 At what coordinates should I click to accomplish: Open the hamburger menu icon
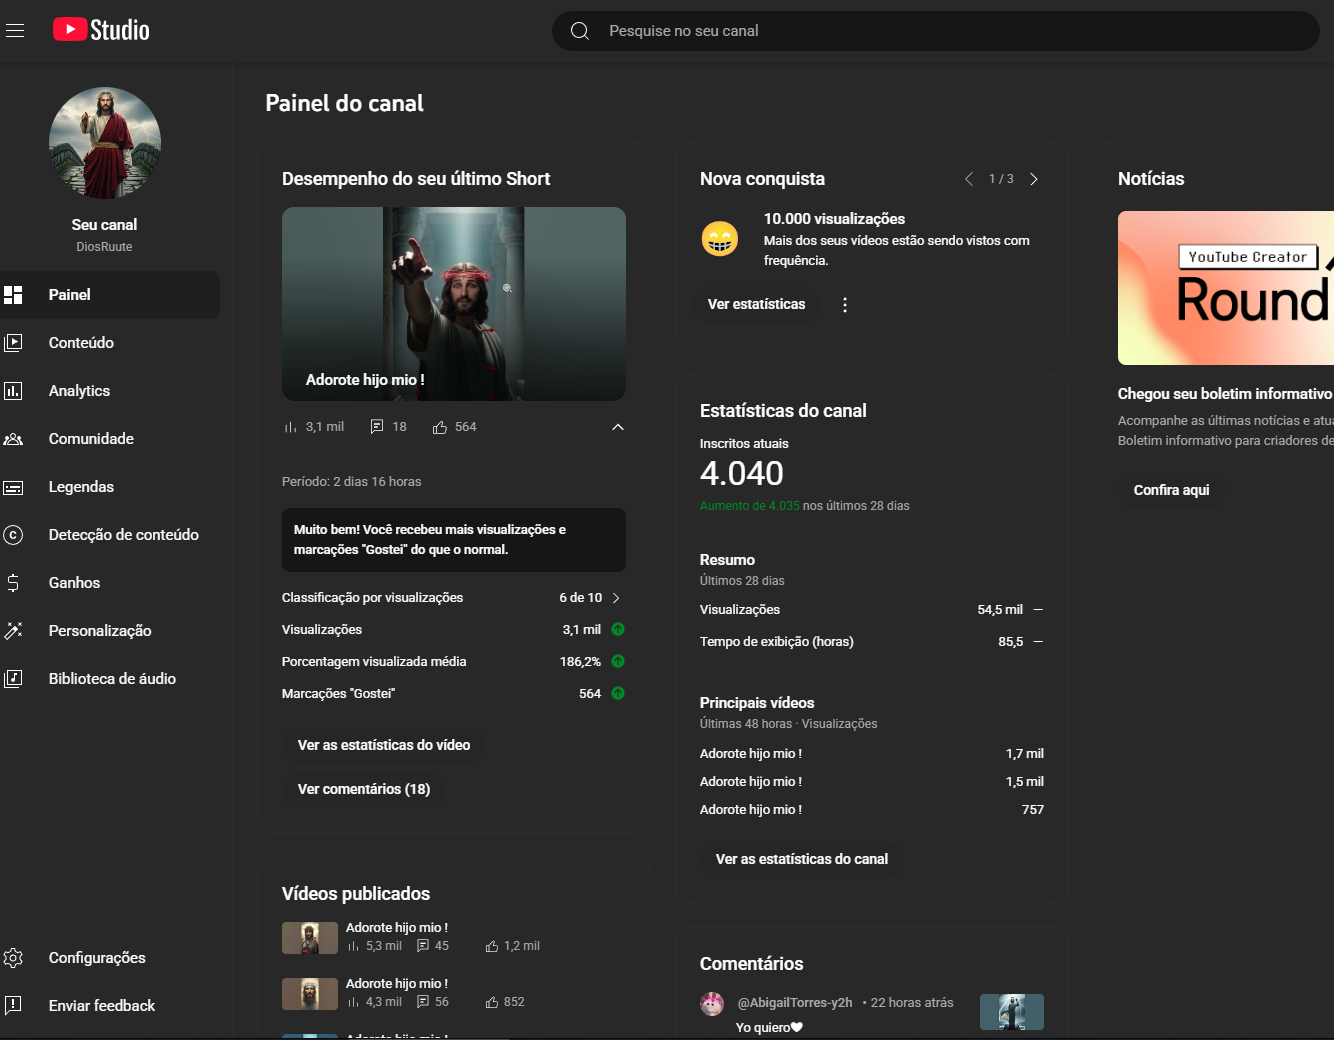coord(15,31)
